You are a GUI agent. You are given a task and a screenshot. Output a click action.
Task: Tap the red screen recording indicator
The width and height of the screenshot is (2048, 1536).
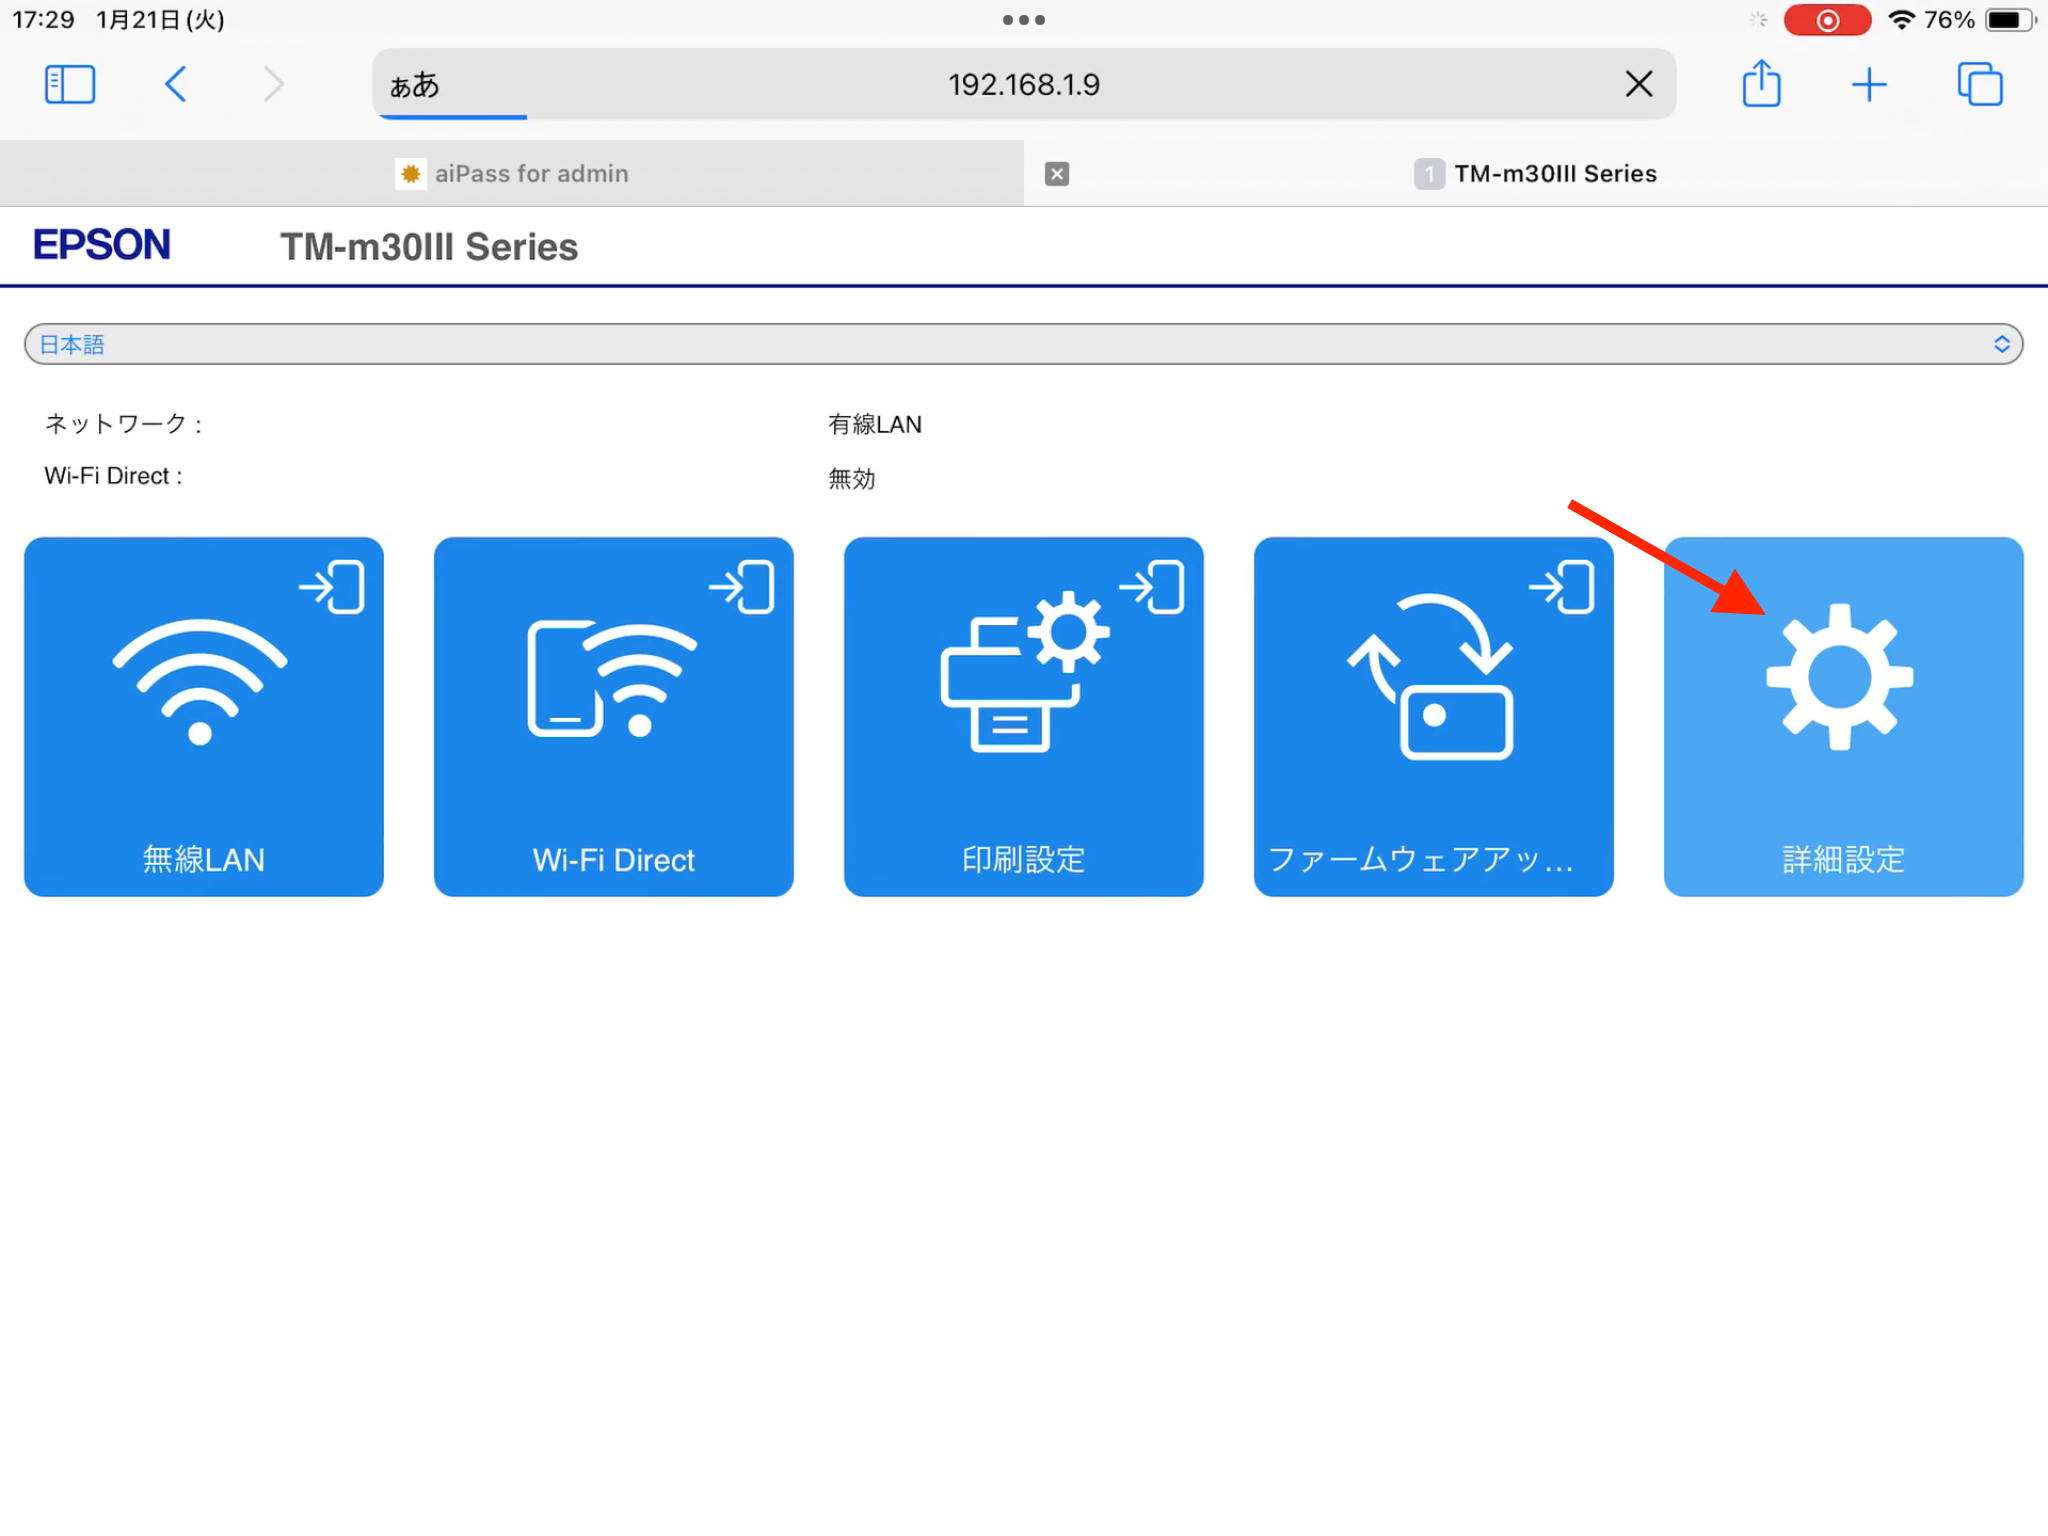tap(1827, 20)
